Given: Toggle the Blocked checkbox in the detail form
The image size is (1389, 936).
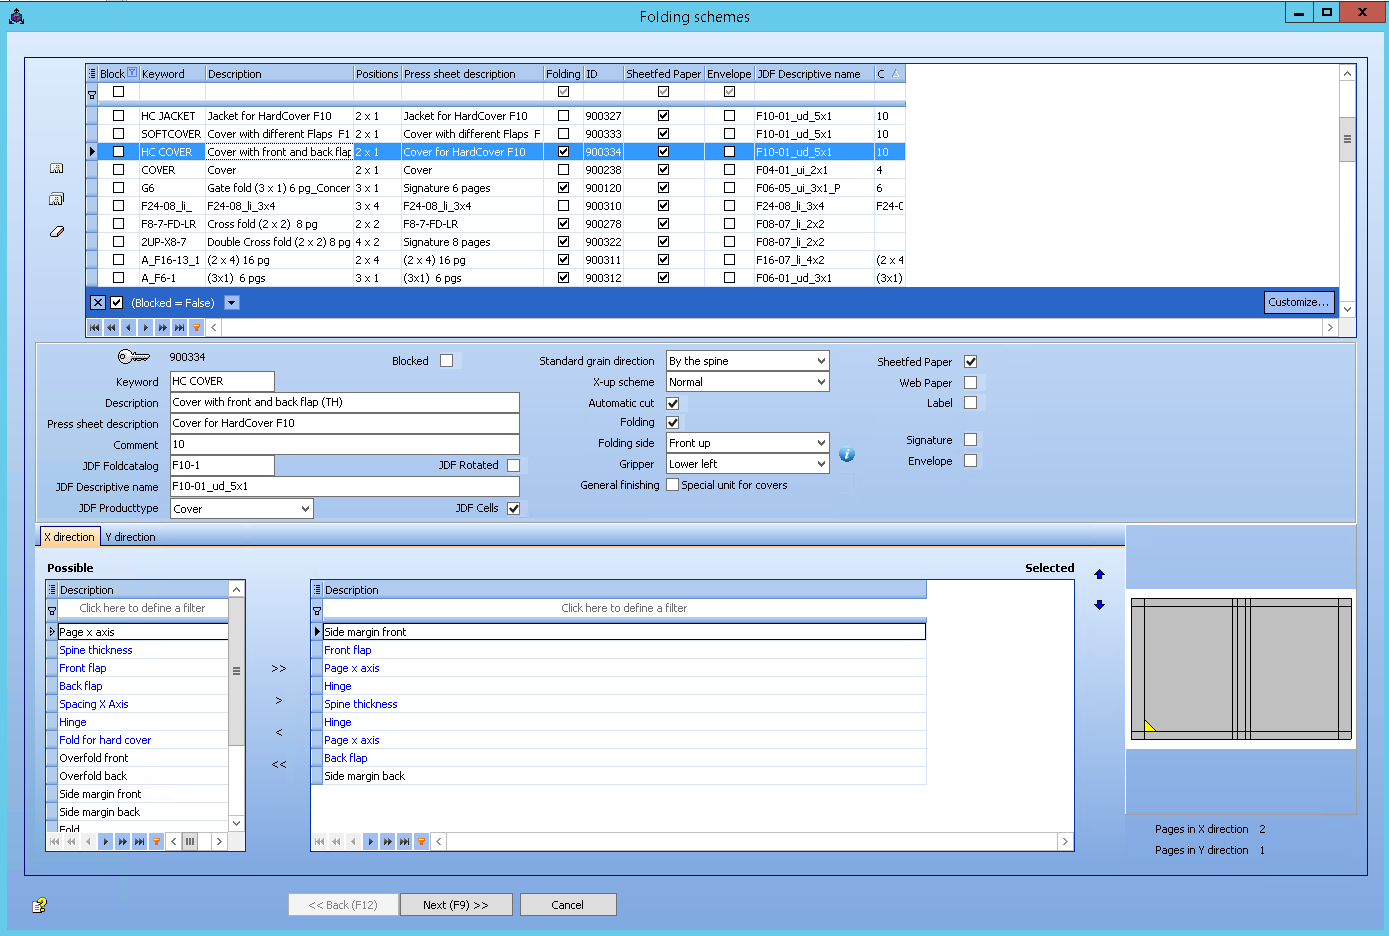Looking at the screenshot, I should pos(446,361).
